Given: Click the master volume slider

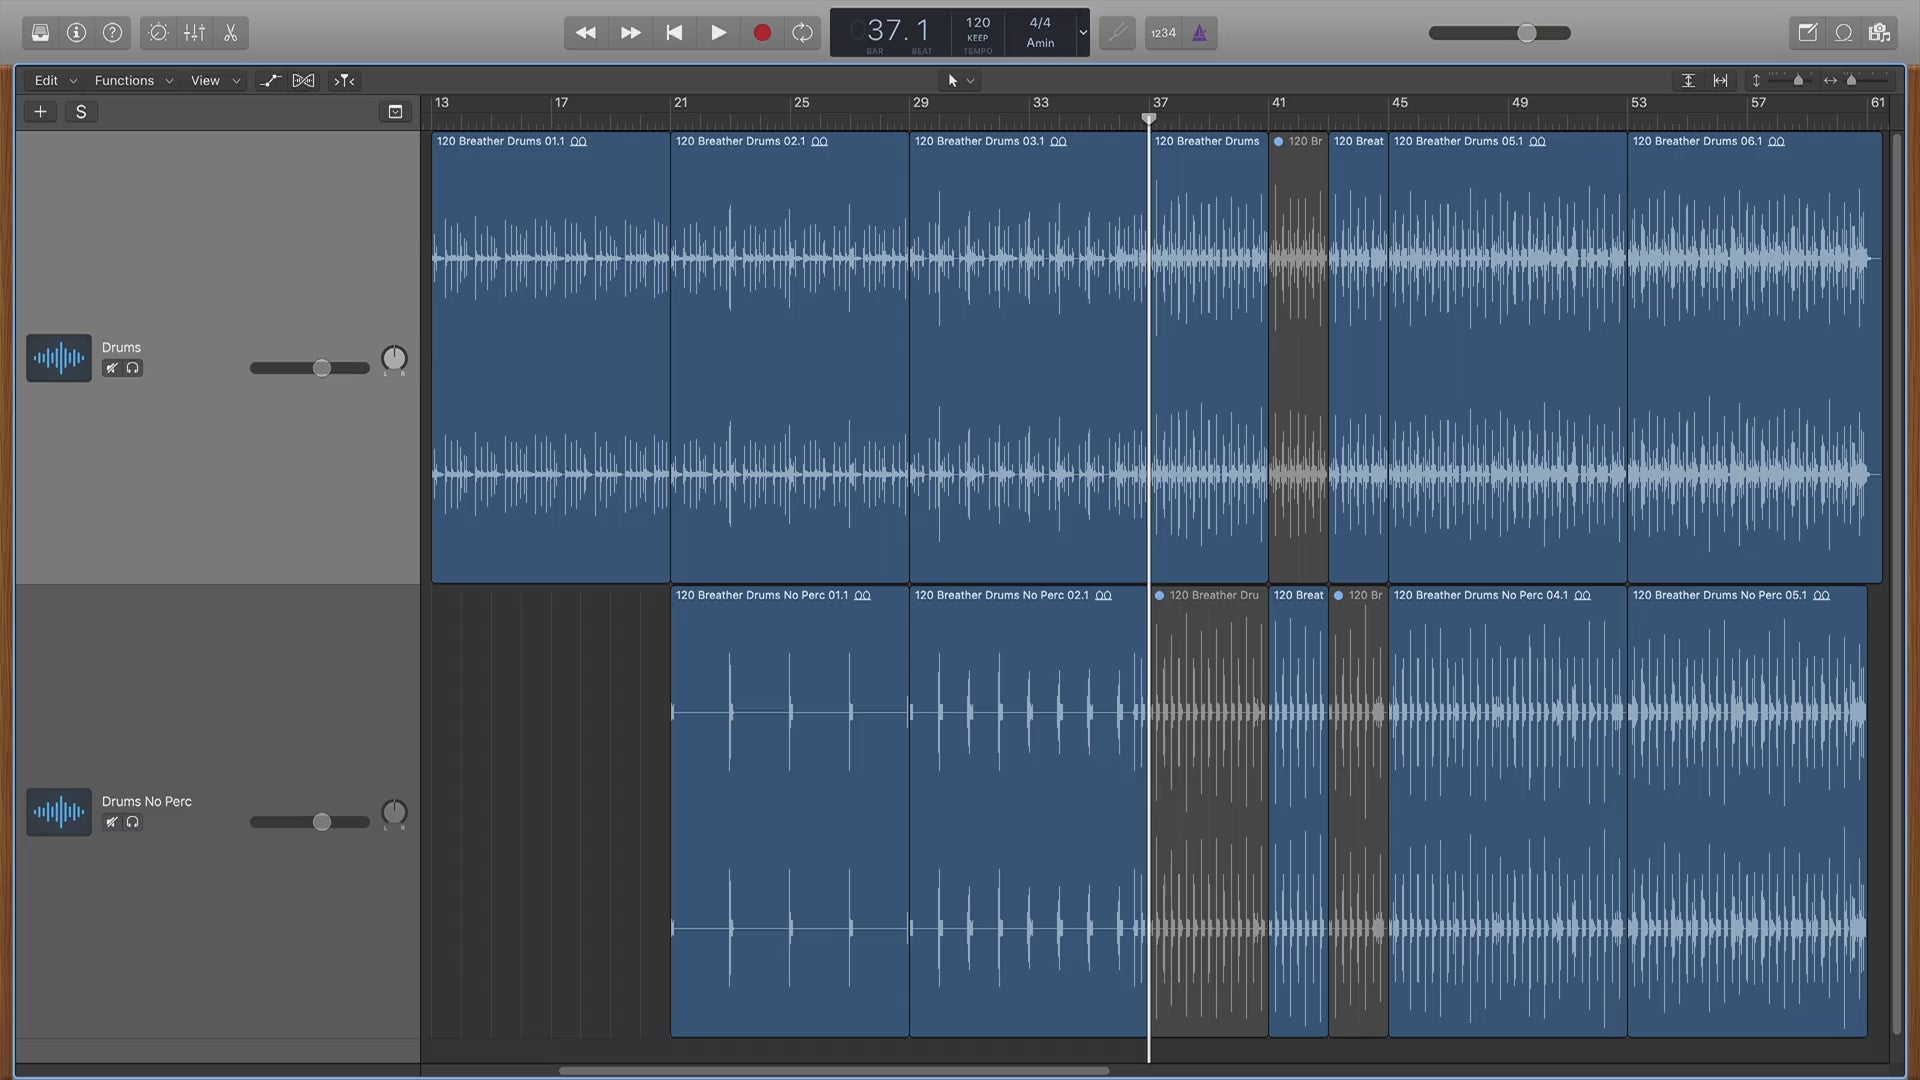Looking at the screenshot, I should pyautogui.click(x=1500, y=33).
